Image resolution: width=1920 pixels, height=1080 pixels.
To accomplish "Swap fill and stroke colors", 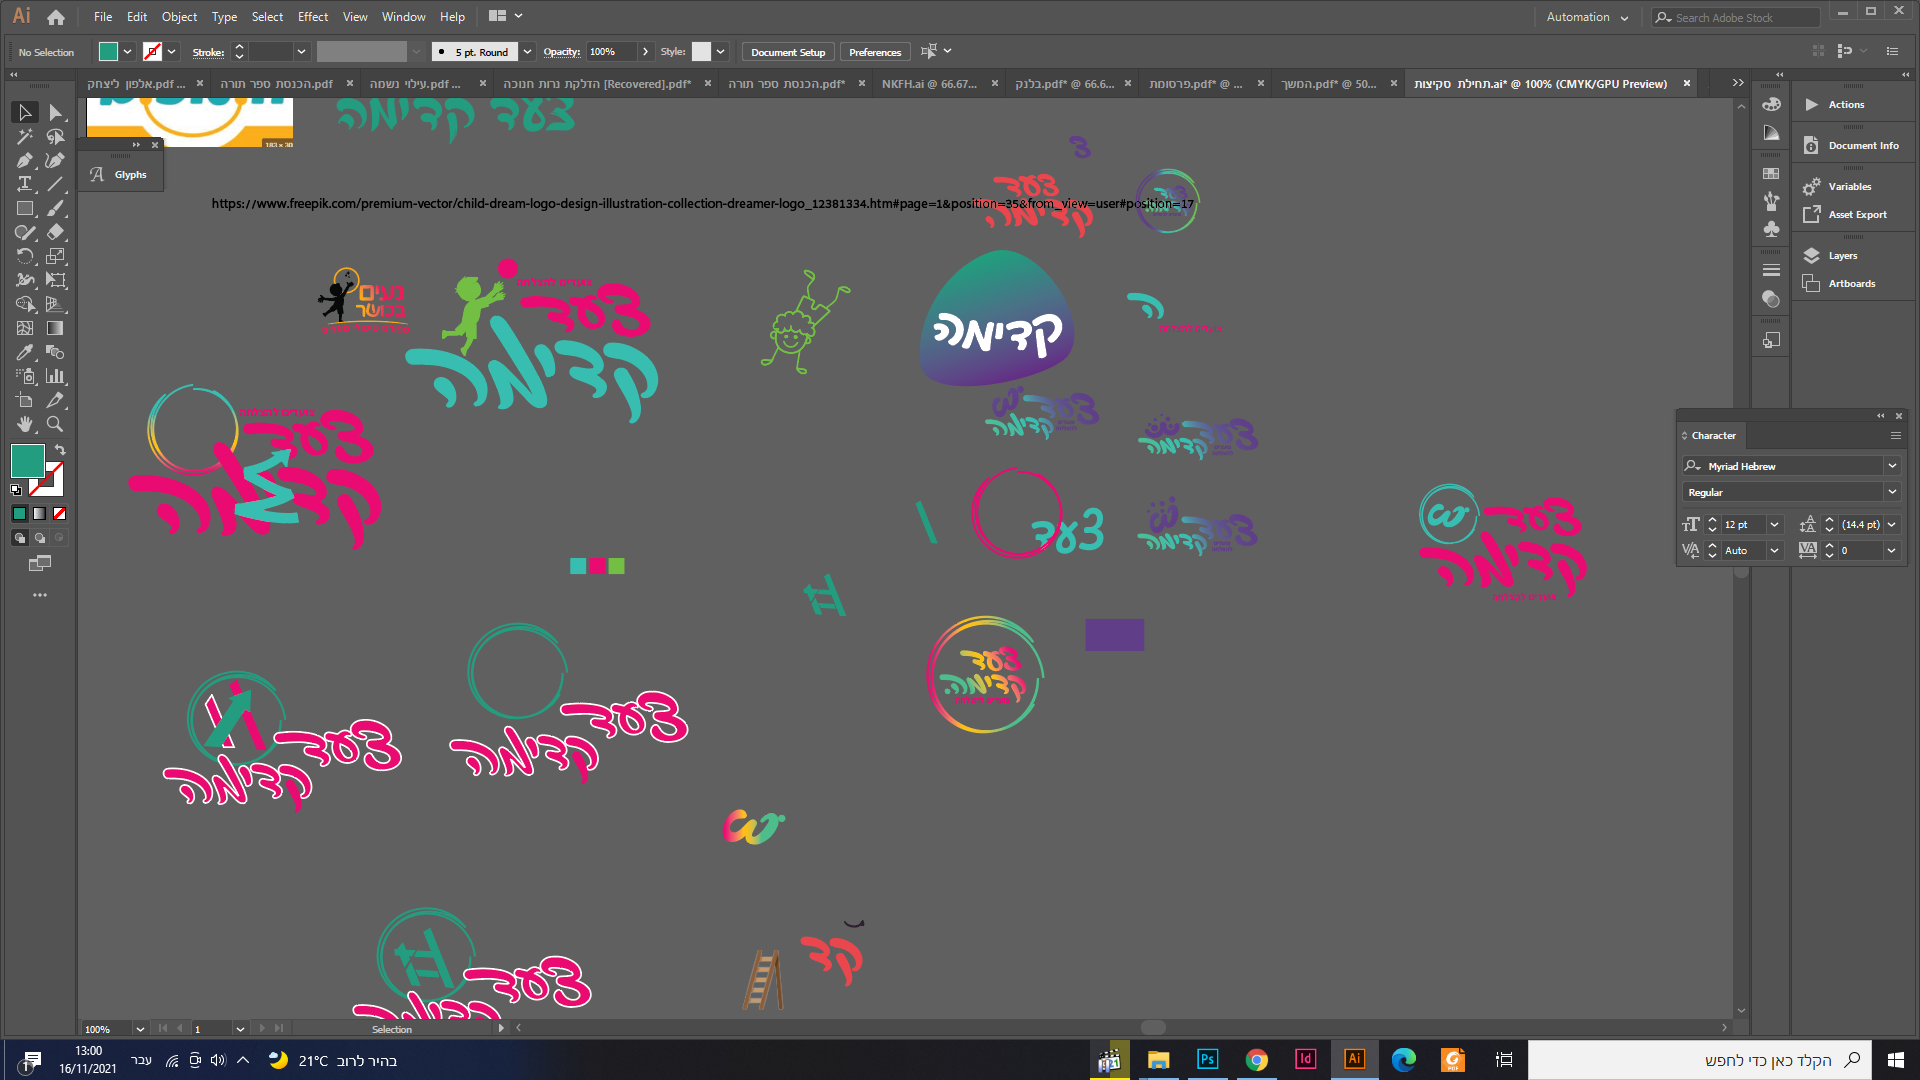I will 60,450.
